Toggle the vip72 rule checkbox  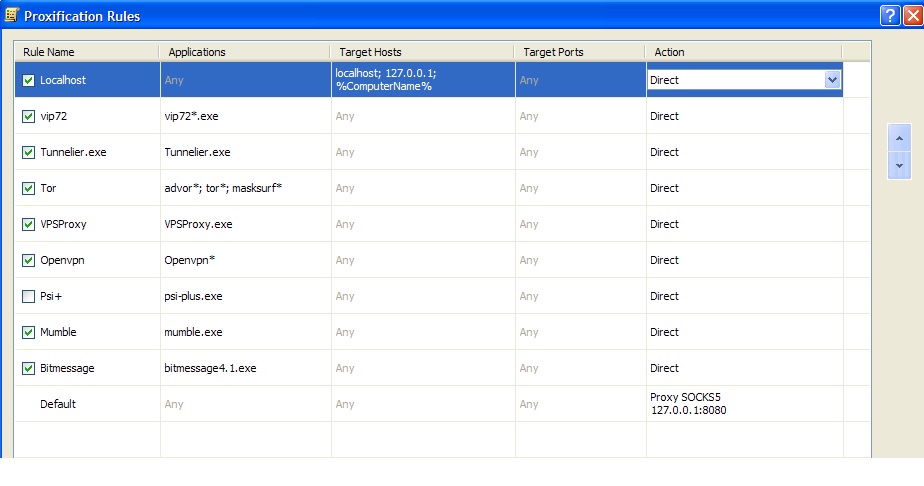28,116
